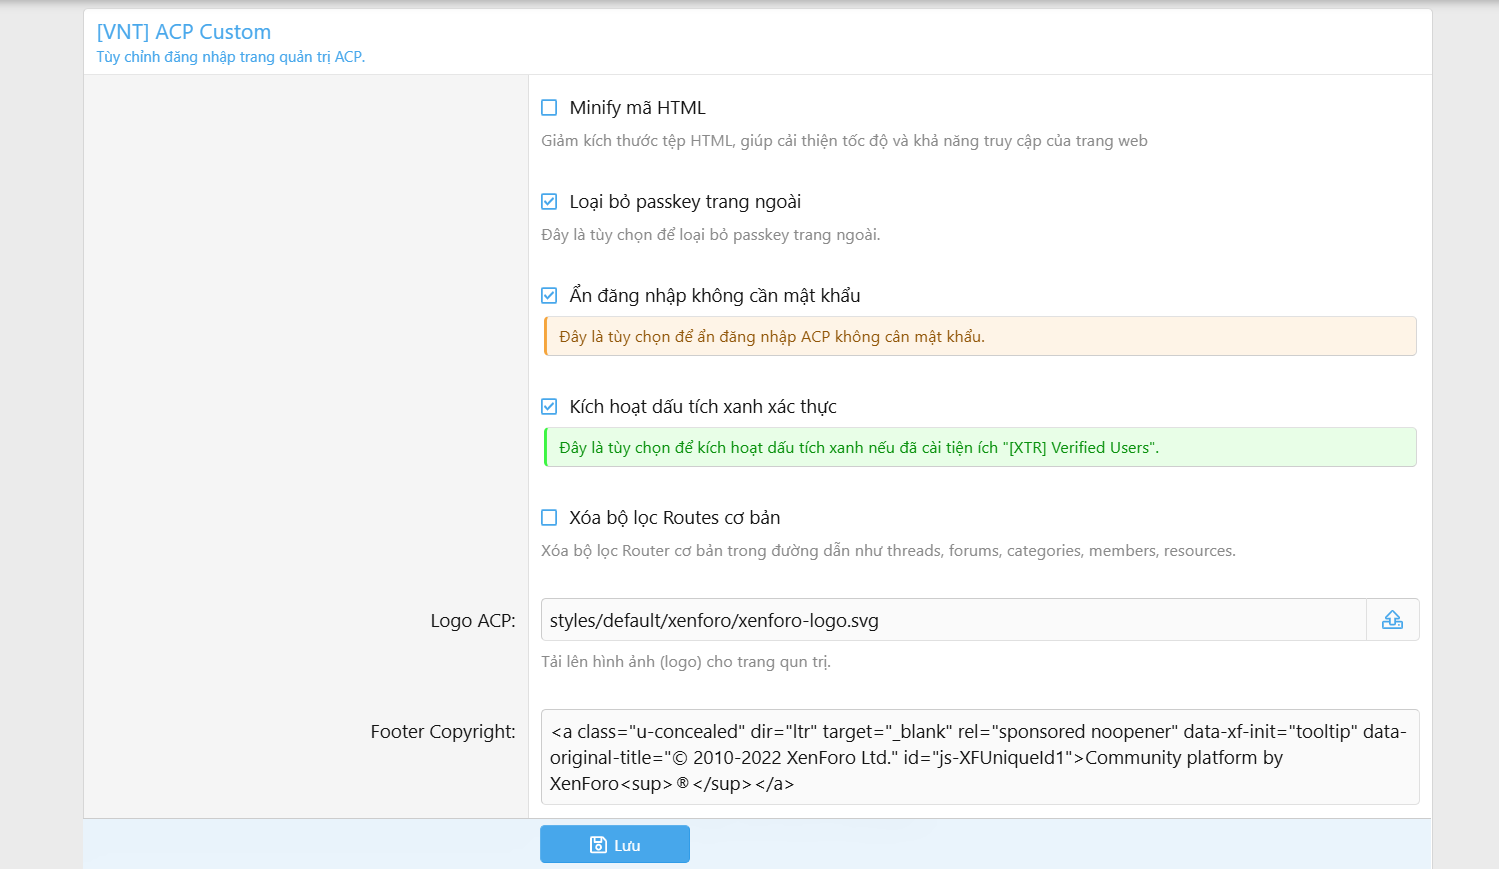Click the Logo ACP: field label
Image resolution: width=1499 pixels, height=869 pixels.
tap(473, 621)
